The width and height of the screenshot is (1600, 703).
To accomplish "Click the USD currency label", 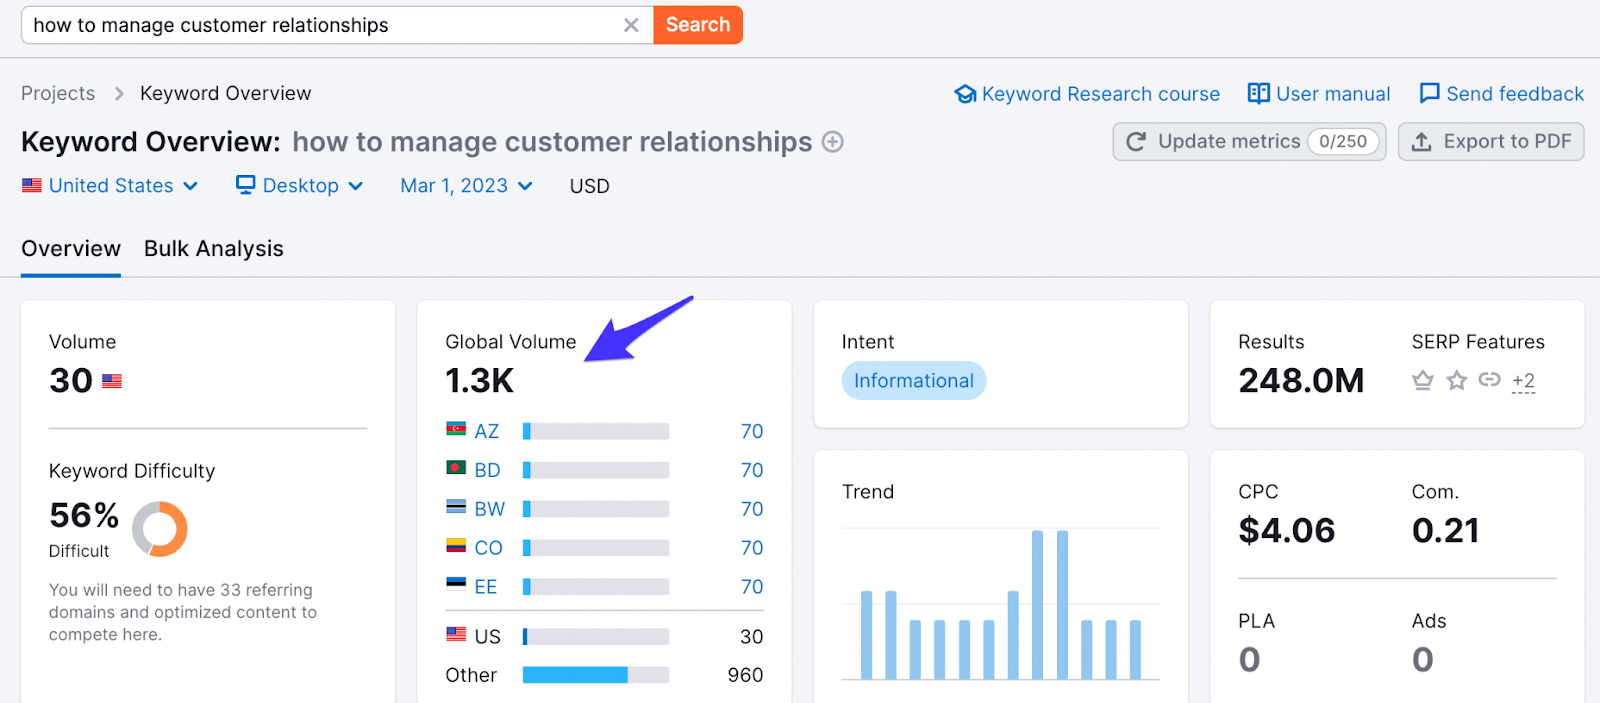I will (589, 186).
